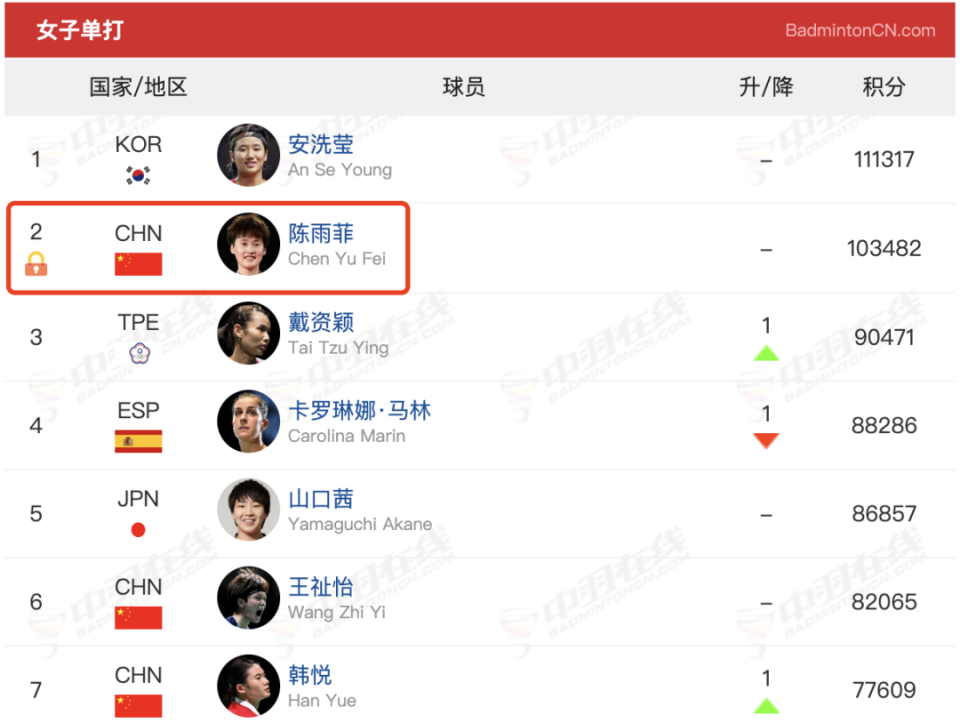Open the 王祉怡 player name link
The height and width of the screenshot is (723, 960).
pos(321,586)
